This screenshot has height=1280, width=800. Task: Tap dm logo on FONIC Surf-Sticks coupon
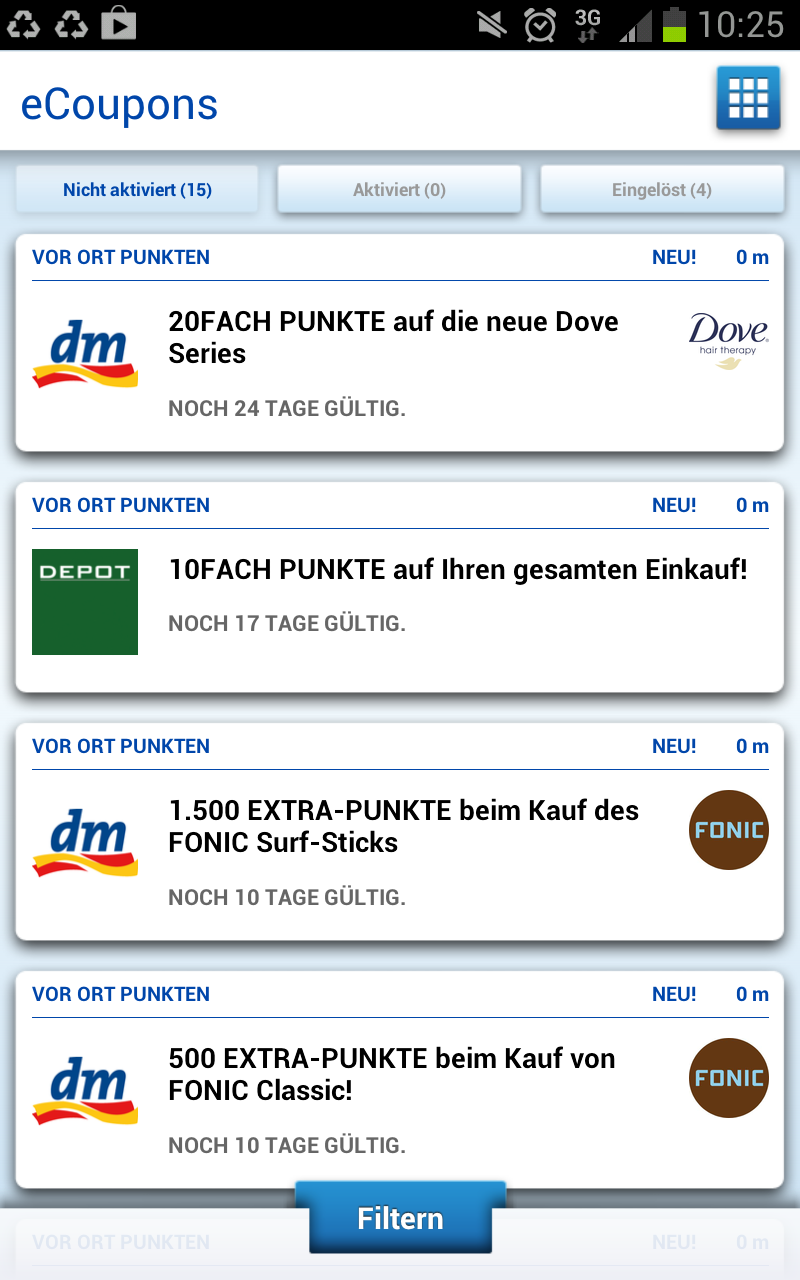click(85, 842)
